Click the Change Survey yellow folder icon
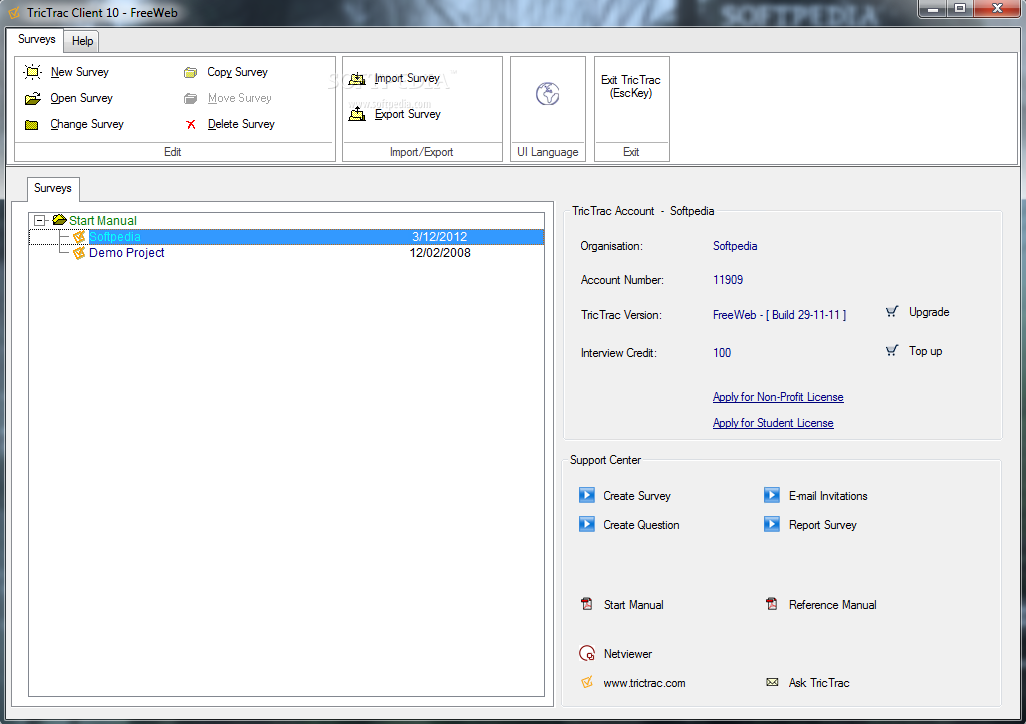Screen dimensions: 1026x724 pos(31,124)
